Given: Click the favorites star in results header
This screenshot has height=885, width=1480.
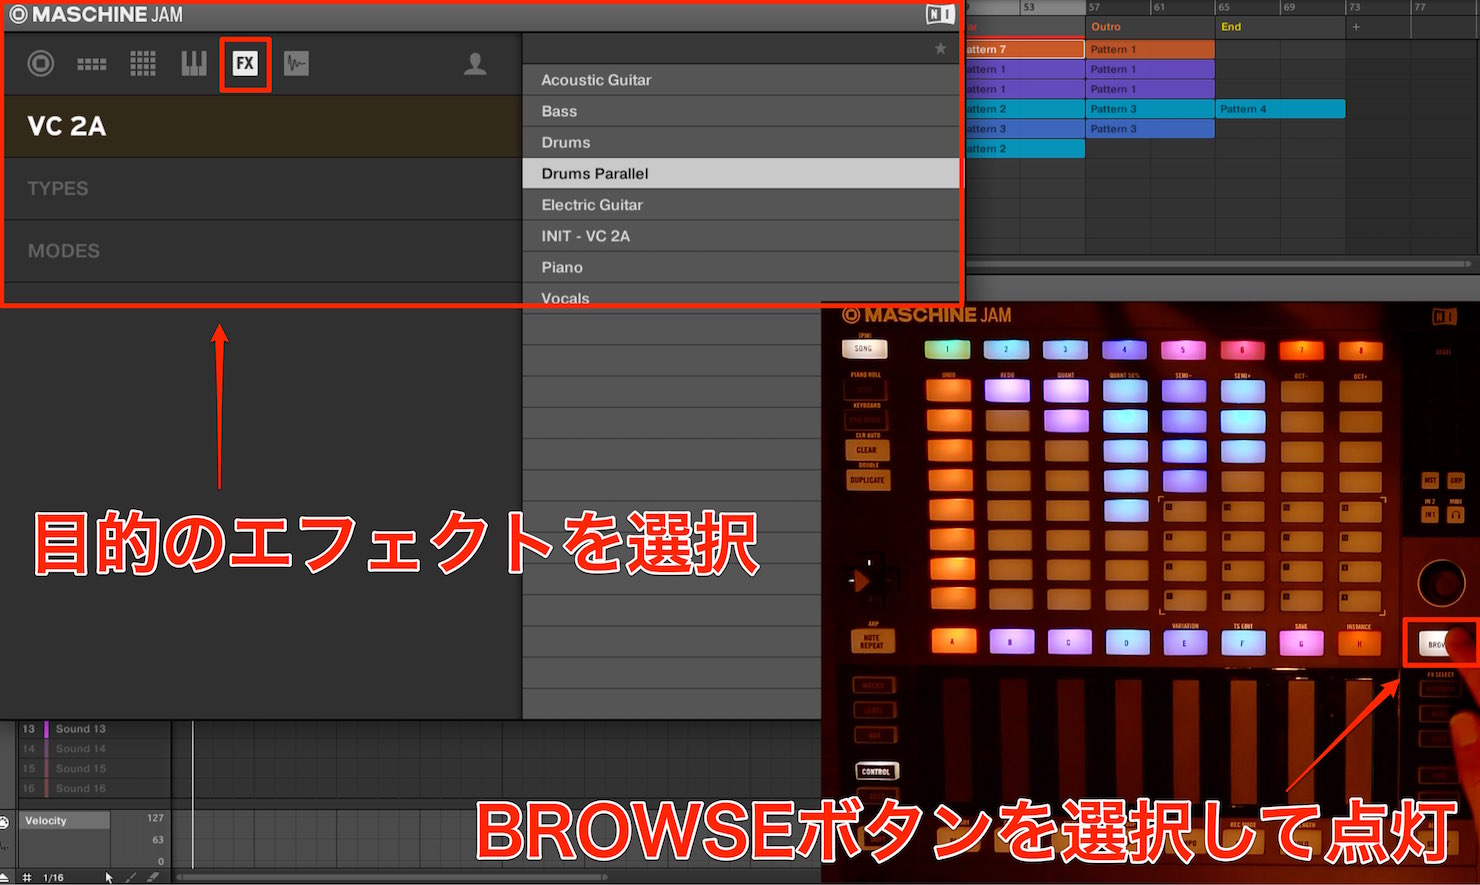Looking at the screenshot, I should [x=940, y=48].
